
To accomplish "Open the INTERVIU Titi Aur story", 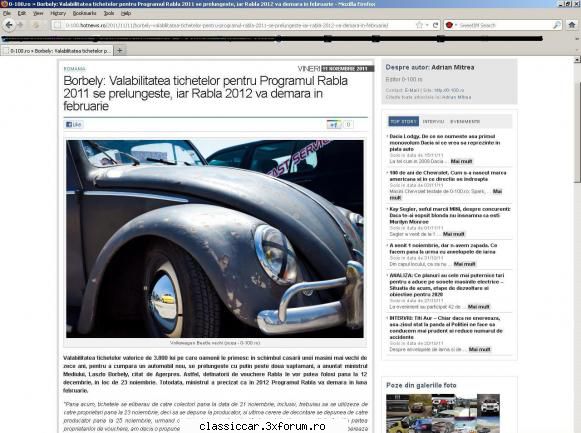I will (x=446, y=327).
